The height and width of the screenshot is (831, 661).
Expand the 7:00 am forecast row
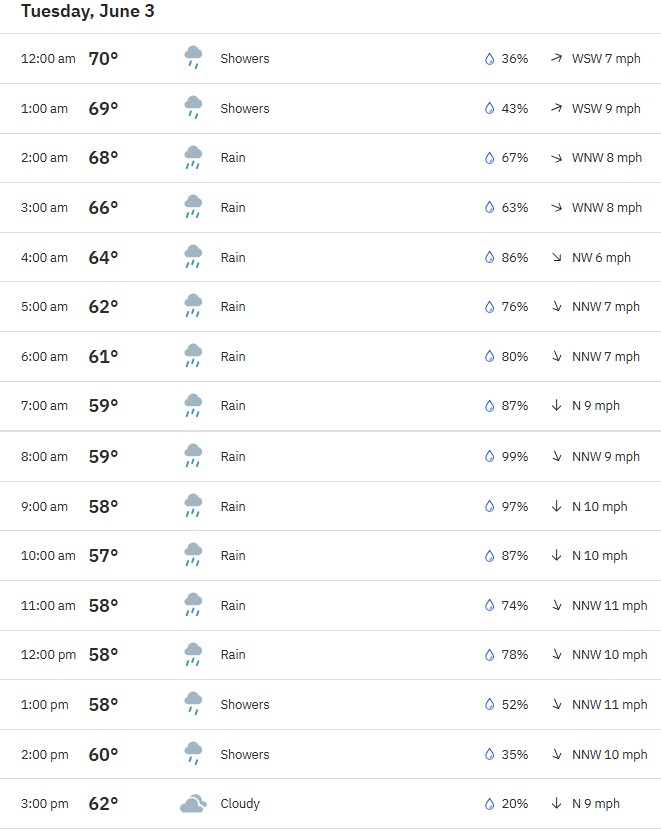[x=330, y=406]
